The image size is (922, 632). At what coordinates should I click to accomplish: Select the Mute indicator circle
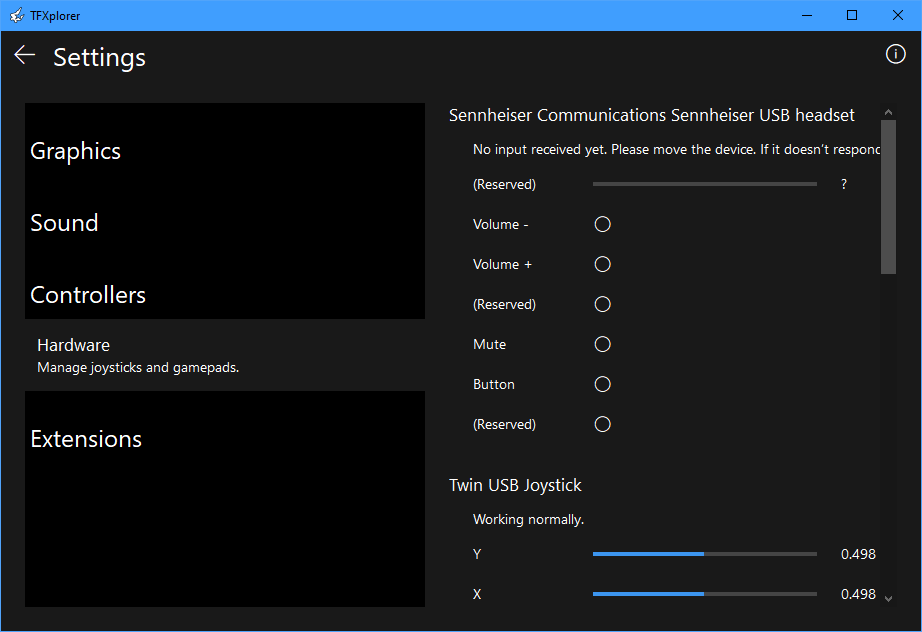pyautogui.click(x=602, y=344)
